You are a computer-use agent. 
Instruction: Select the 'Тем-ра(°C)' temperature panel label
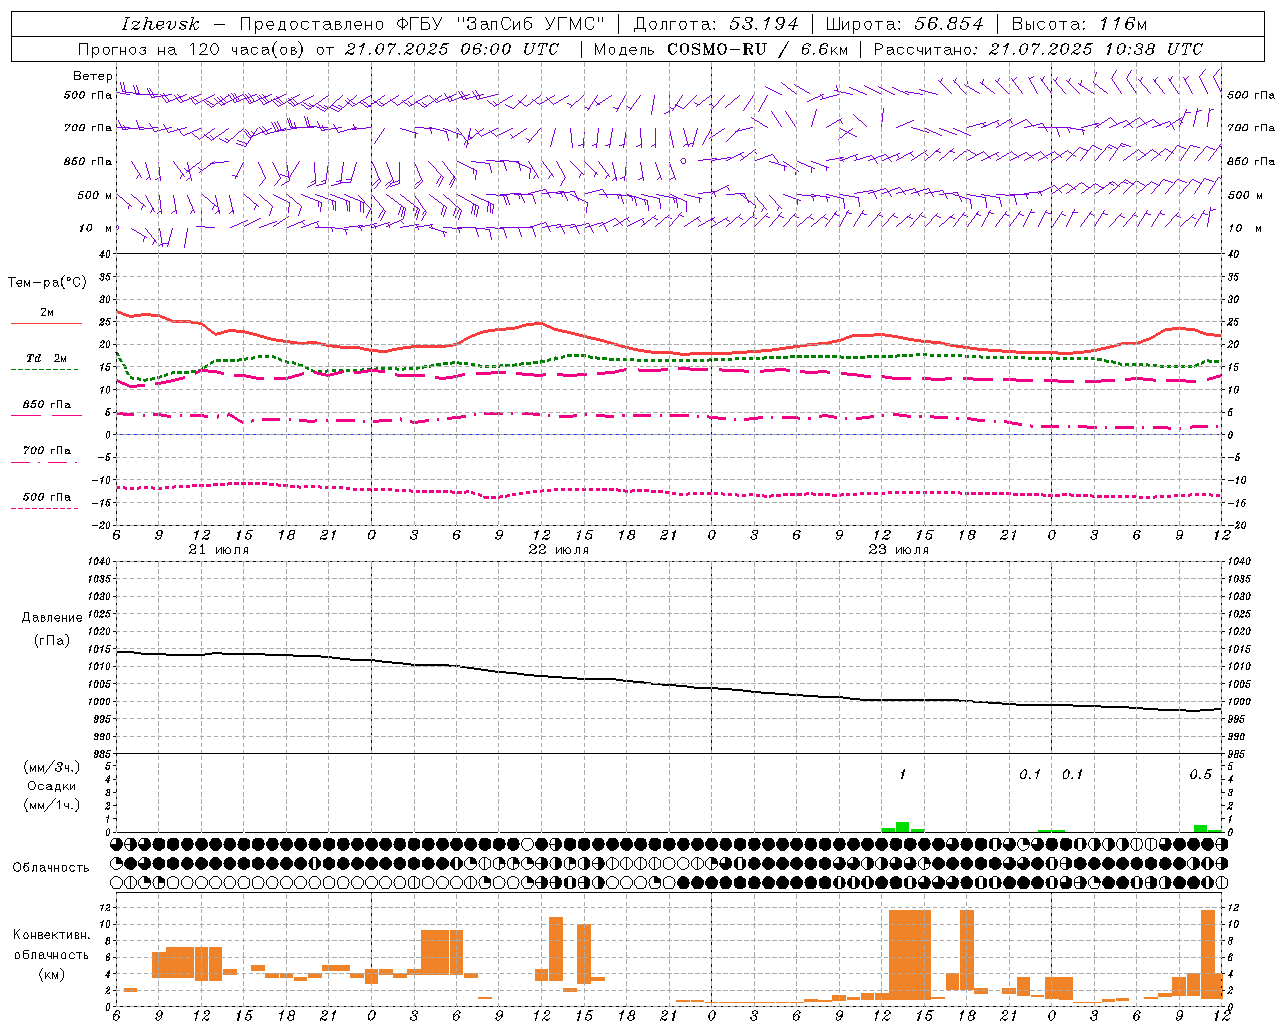coord(47,283)
